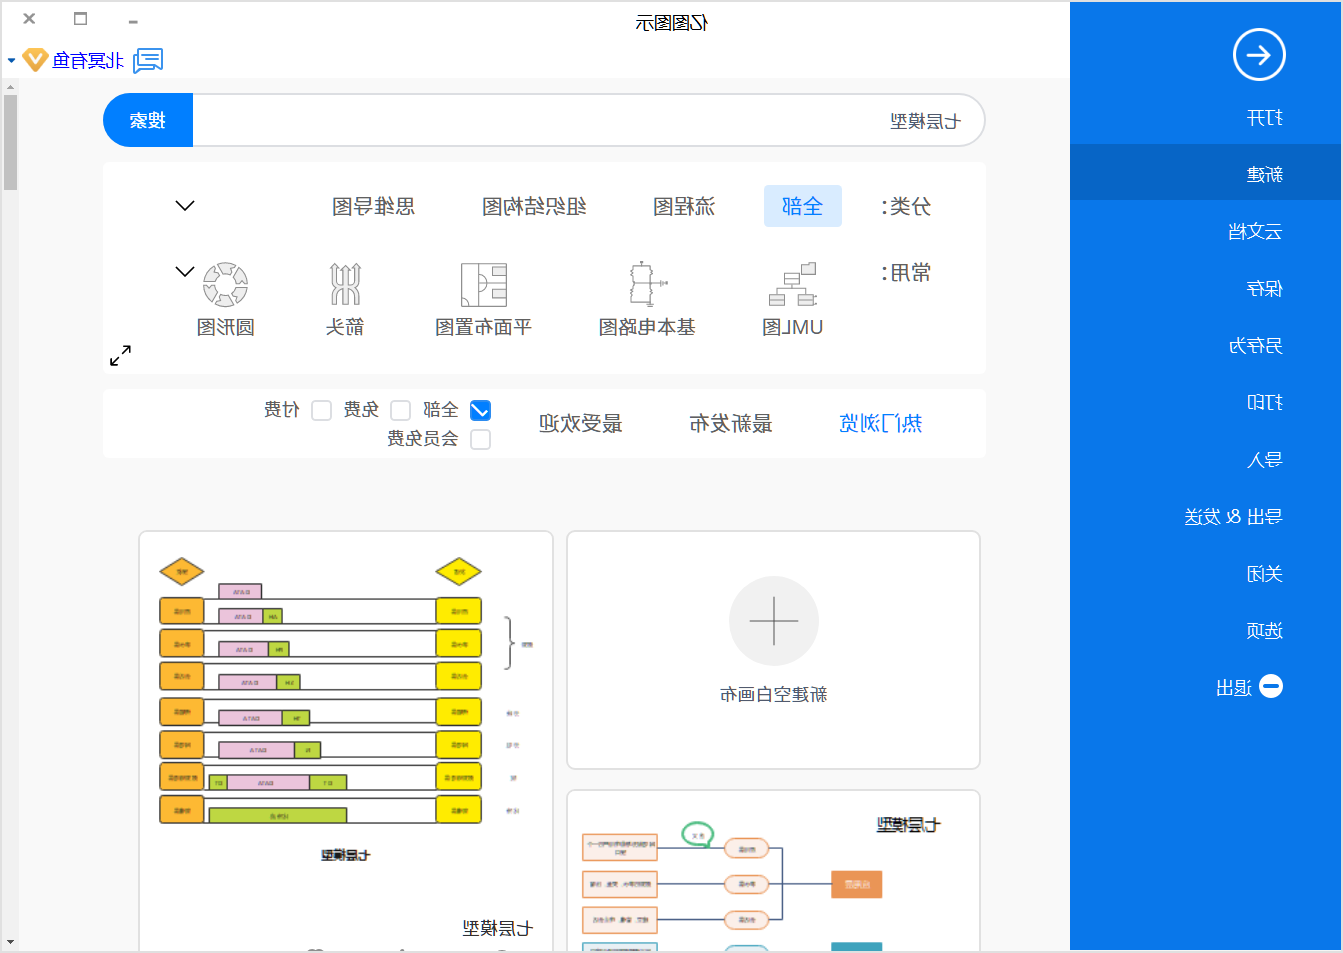The image size is (1343, 953).
Task: Click the 分类: label
Action: [906, 206]
